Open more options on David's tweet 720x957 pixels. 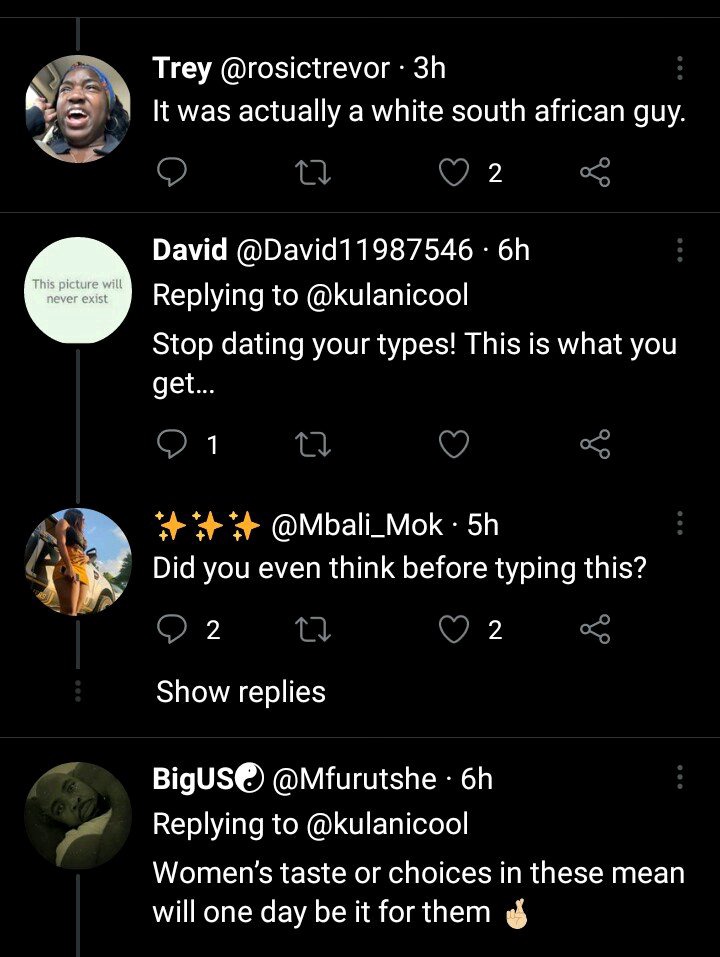coord(679,250)
